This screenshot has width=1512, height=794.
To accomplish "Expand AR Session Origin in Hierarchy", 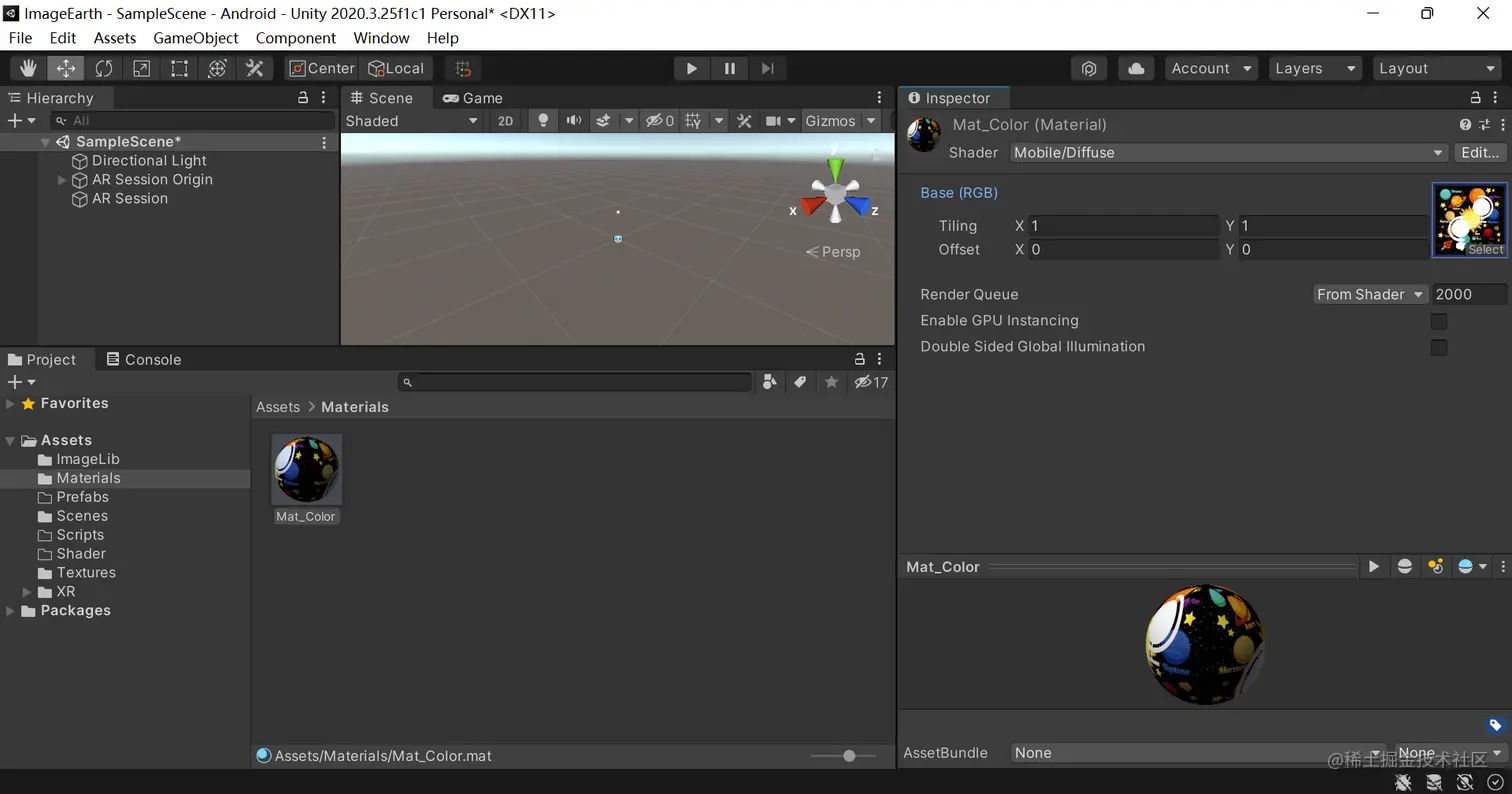I will click(x=62, y=180).
